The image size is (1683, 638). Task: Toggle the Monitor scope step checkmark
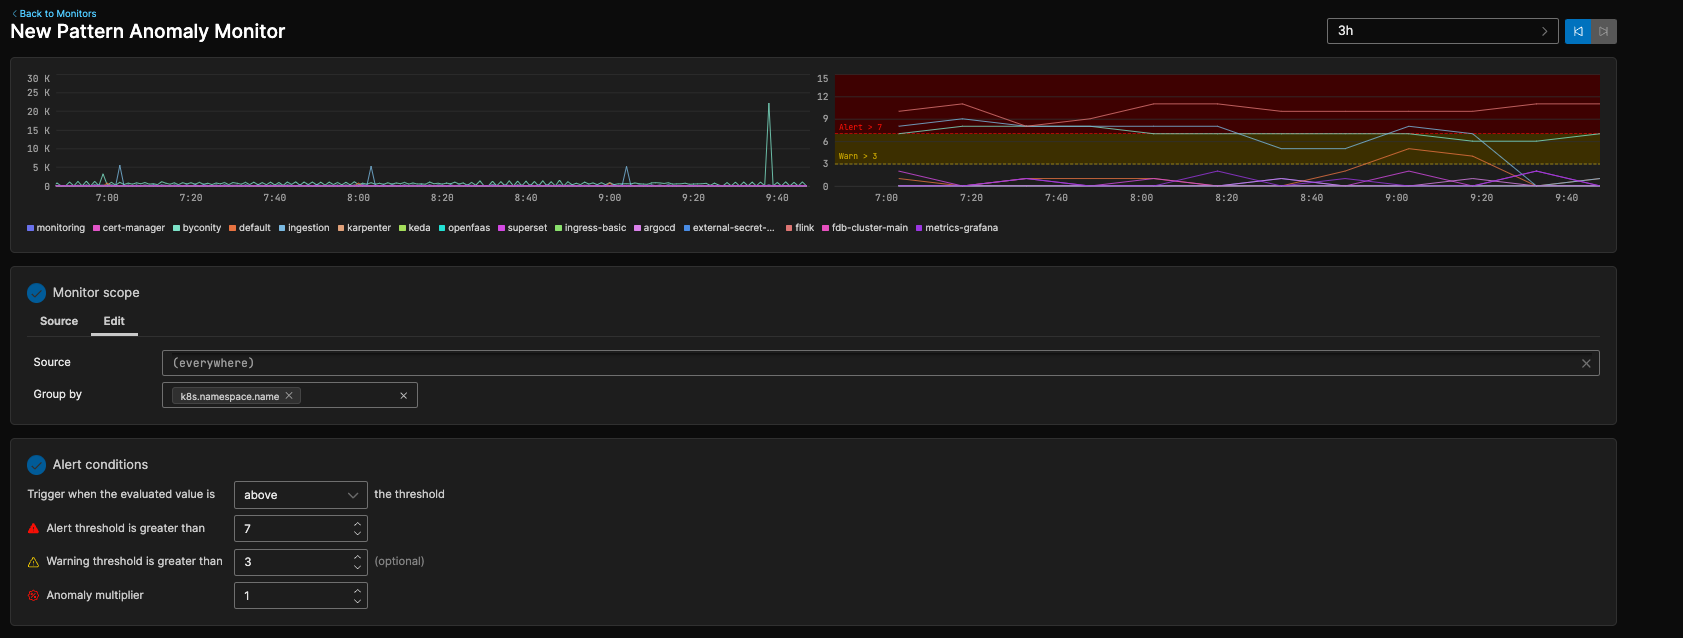[x=36, y=293]
